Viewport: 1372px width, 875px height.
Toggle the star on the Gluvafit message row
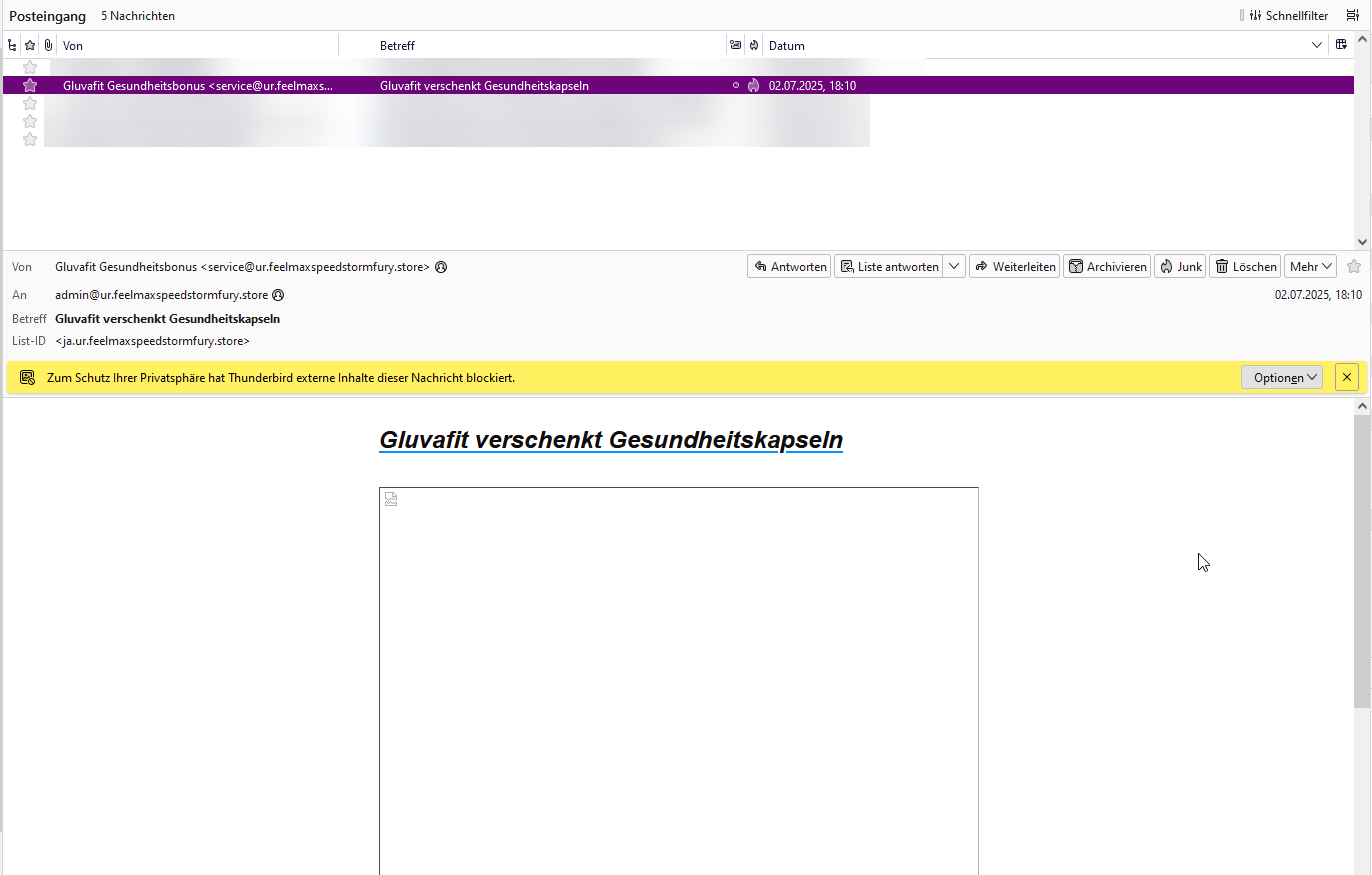pos(30,86)
